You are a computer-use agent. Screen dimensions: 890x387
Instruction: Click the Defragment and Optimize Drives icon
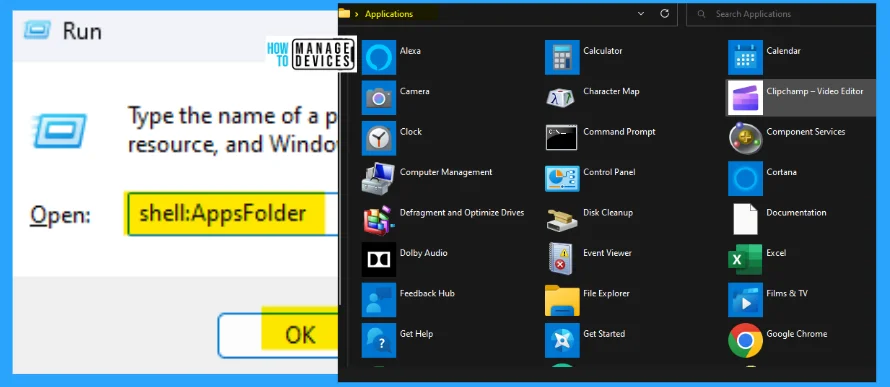coord(379,219)
